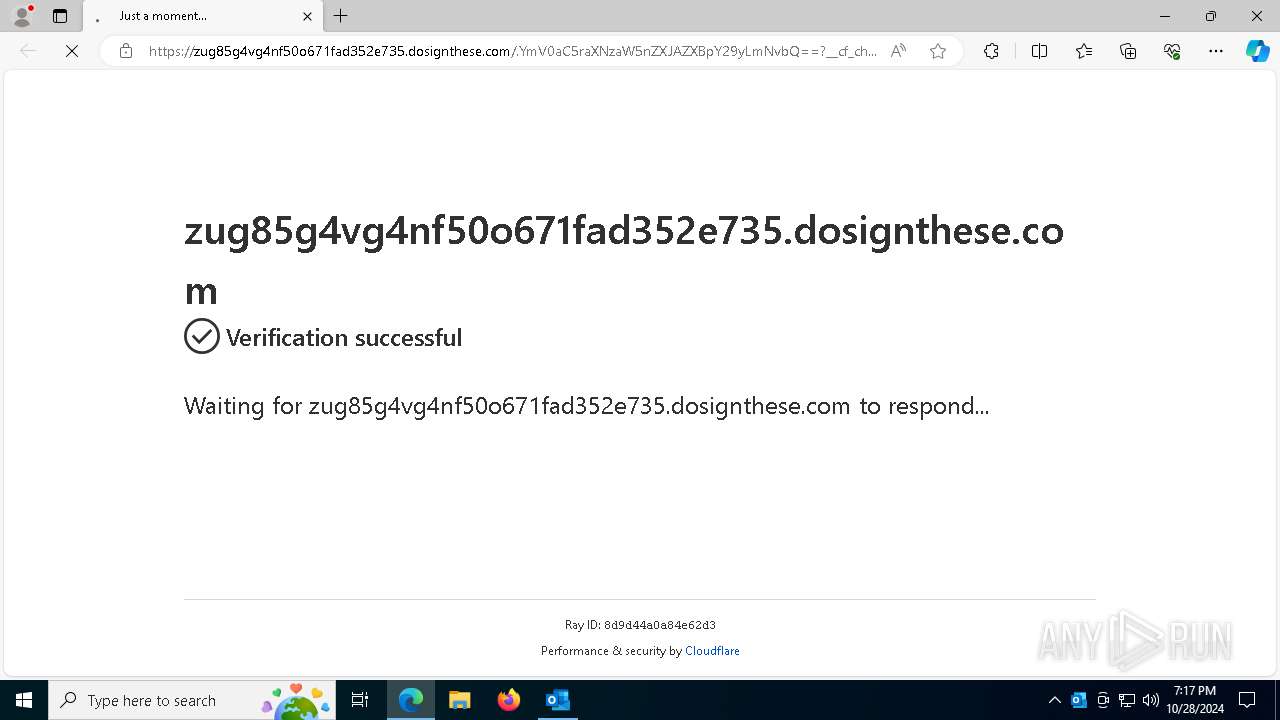View site information lock icon
Viewport: 1280px width, 720px height.
[x=126, y=51]
